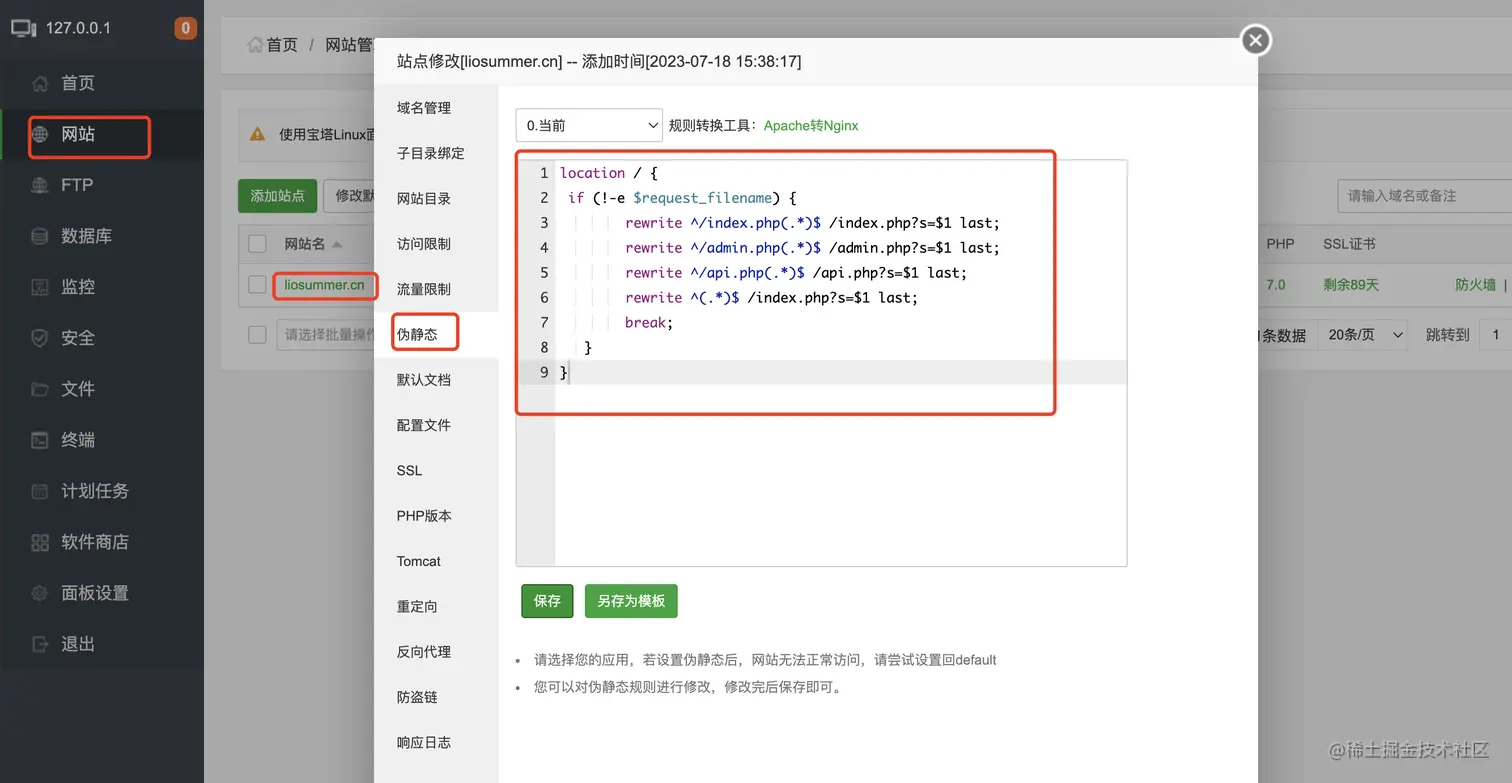Click the 剩余89天 SSL certificate link
Screen dimensions: 1512x783
pos(1351,285)
